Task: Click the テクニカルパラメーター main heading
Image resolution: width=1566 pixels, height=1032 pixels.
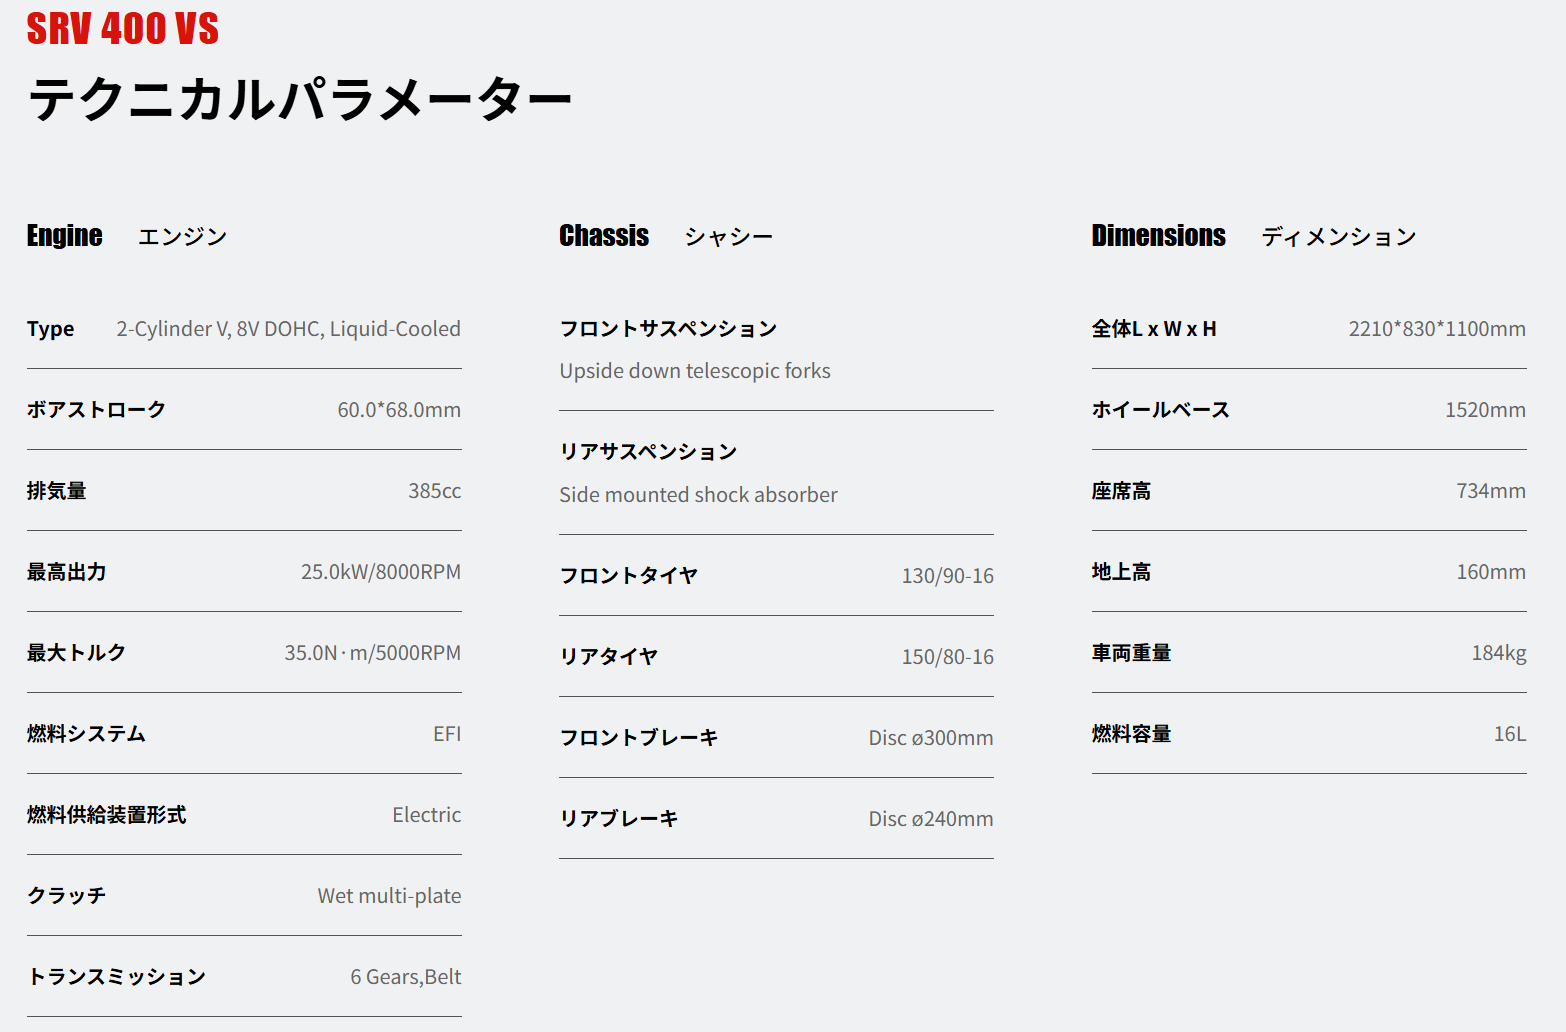Action: [x=299, y=100]
